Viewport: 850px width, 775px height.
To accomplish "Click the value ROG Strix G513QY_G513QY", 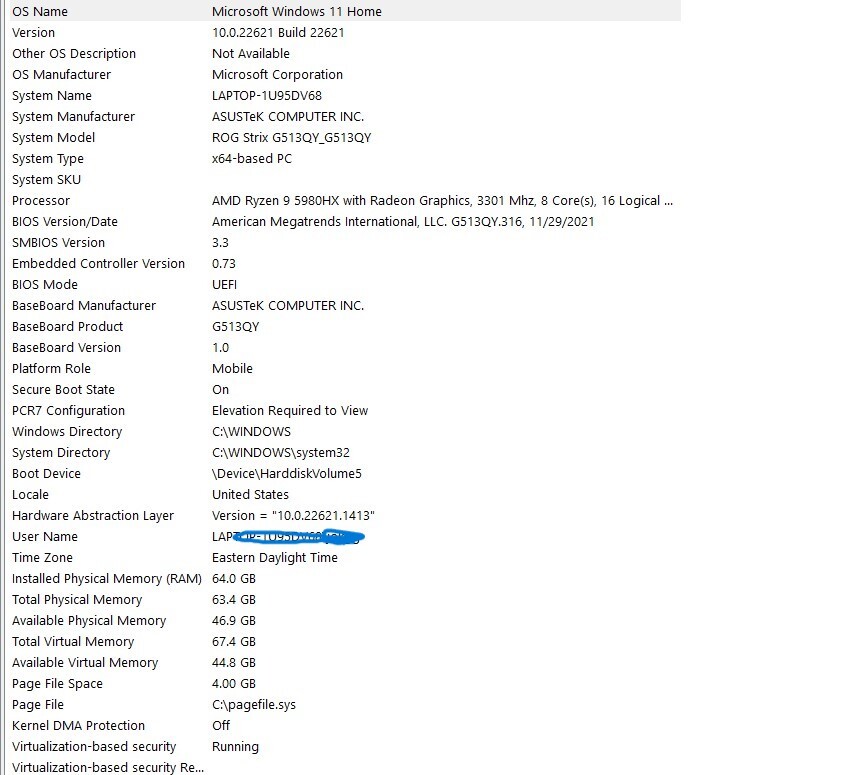I will tap(292, 138).
